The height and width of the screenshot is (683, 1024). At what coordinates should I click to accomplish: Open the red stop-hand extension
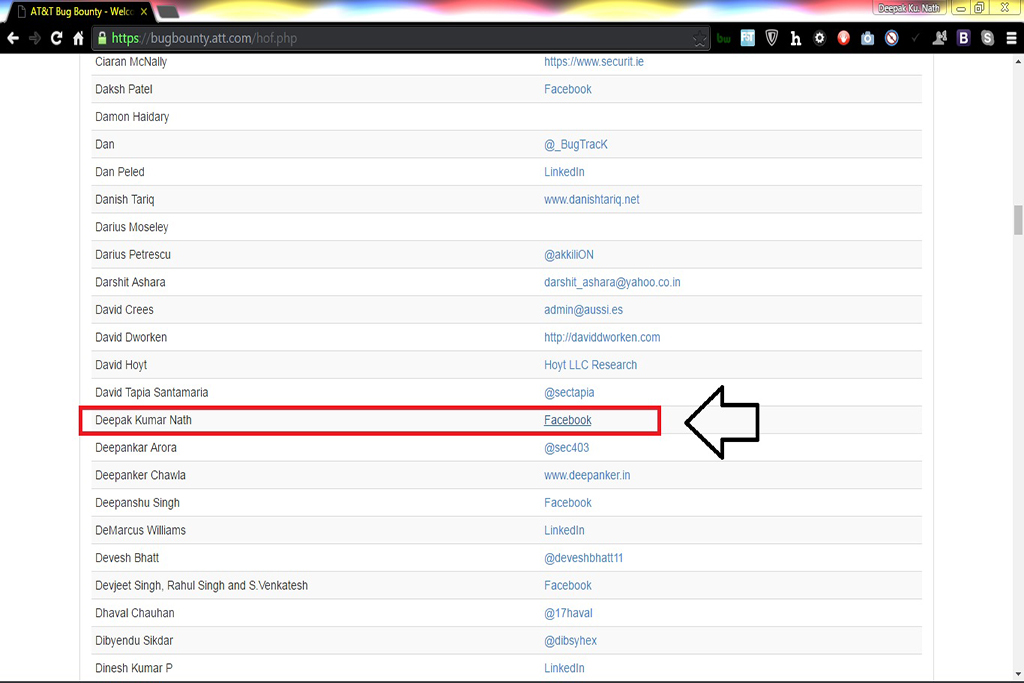pos(844,39)
